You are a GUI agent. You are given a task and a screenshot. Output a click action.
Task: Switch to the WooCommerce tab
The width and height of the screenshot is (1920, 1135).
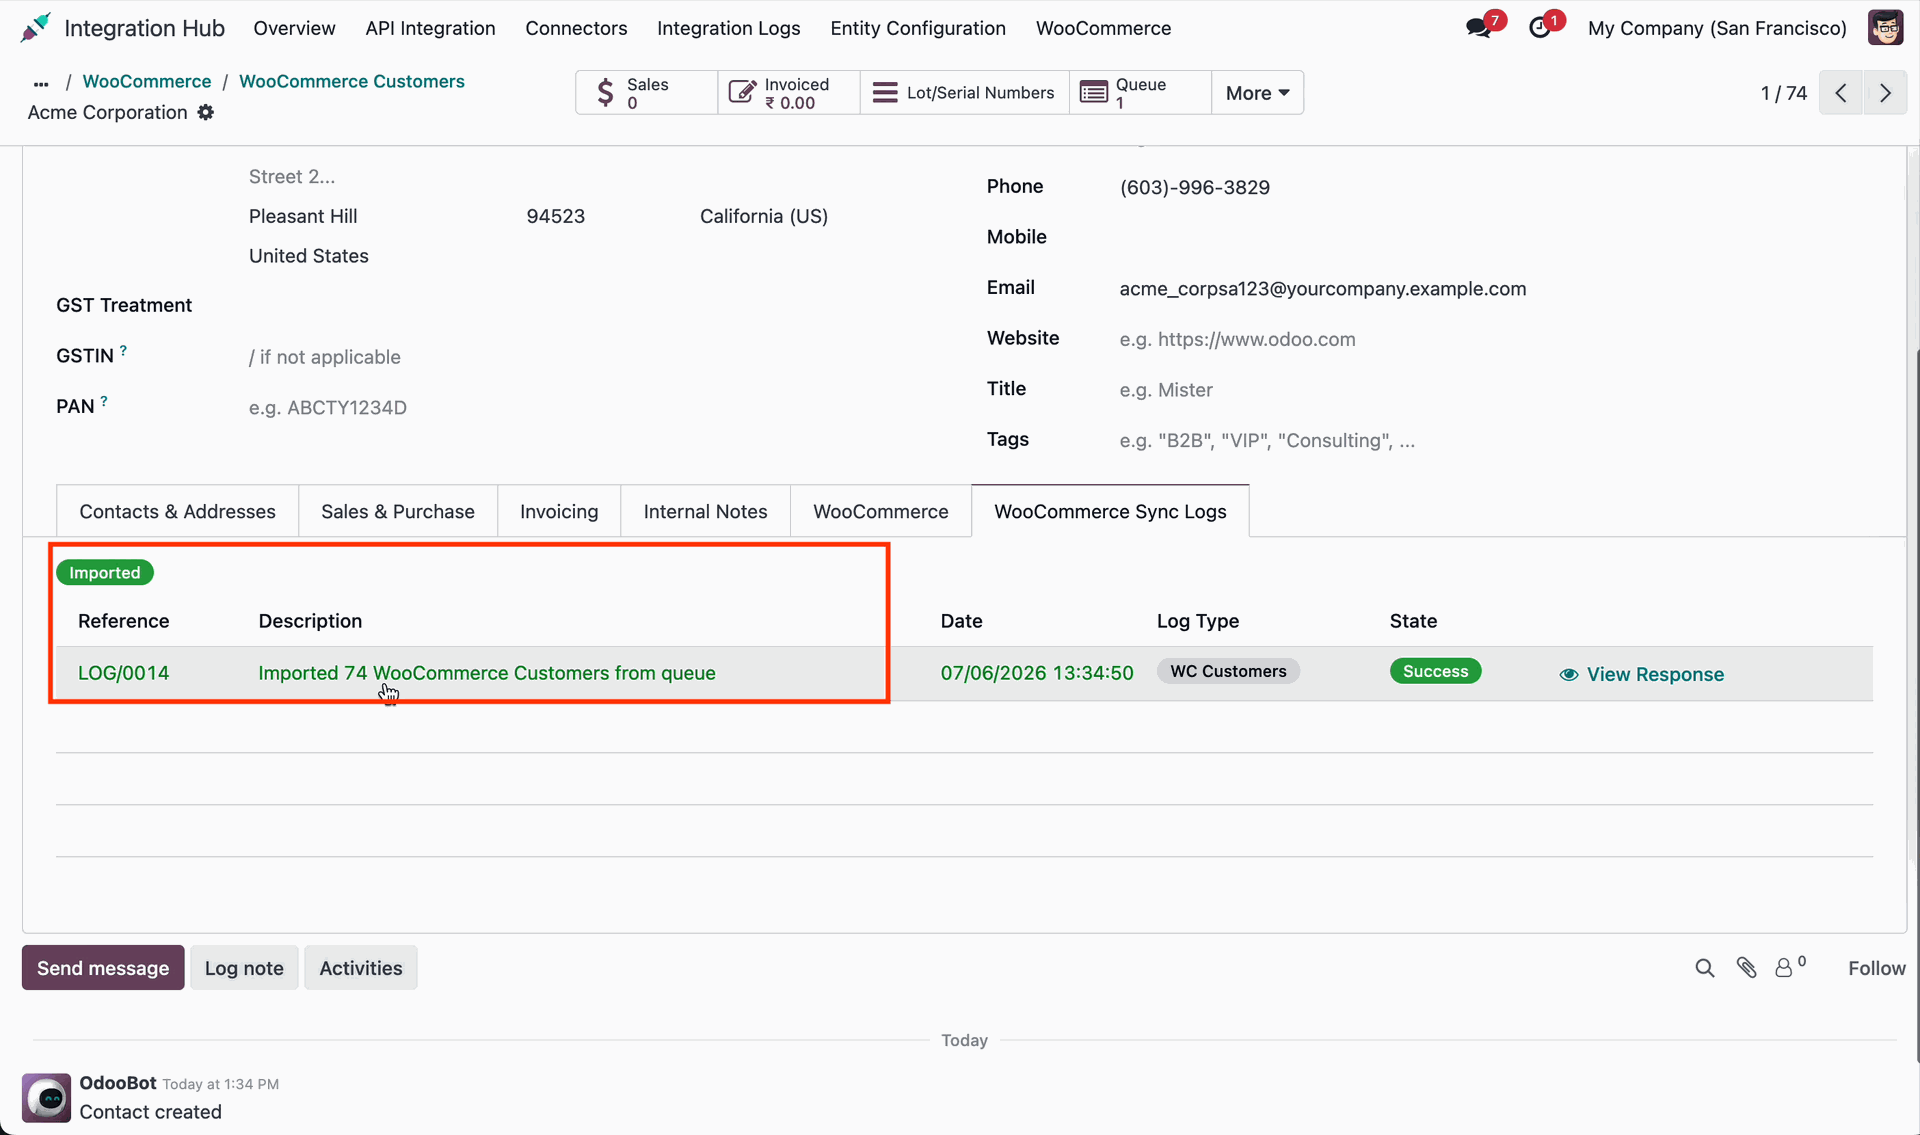point(880,511)
